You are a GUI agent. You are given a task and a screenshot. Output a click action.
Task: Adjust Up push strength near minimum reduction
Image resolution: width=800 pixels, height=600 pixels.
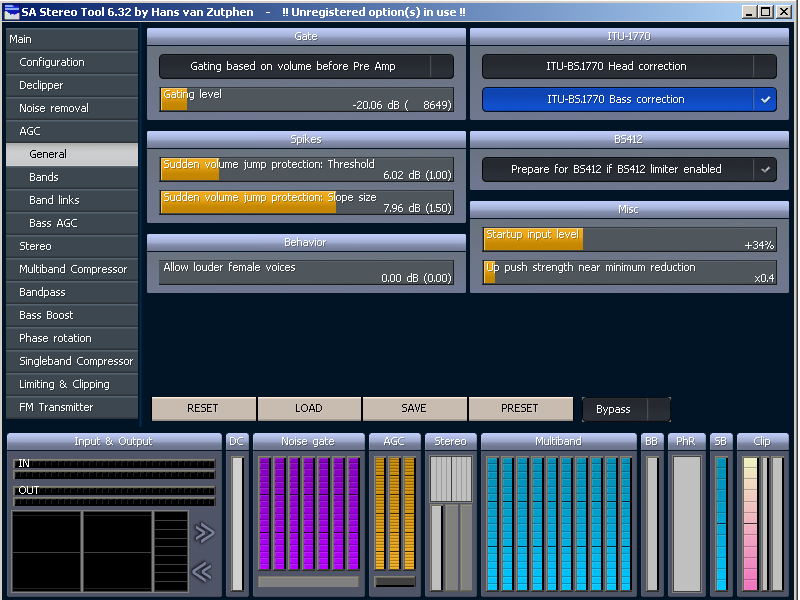629,272
